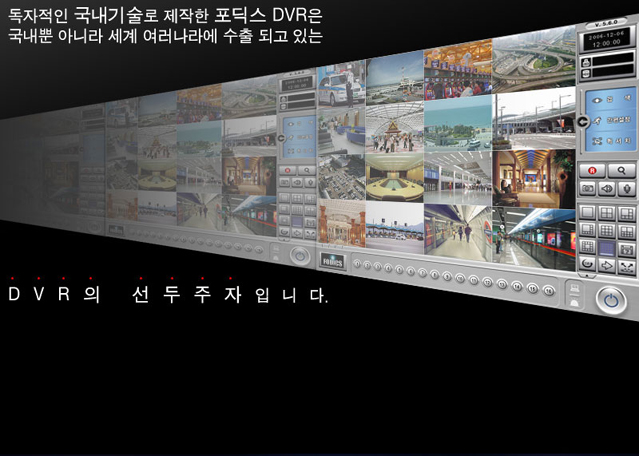639x456 pixels.
Task: Open the highway interchange aerial camera feed
Action: (534, 60)
